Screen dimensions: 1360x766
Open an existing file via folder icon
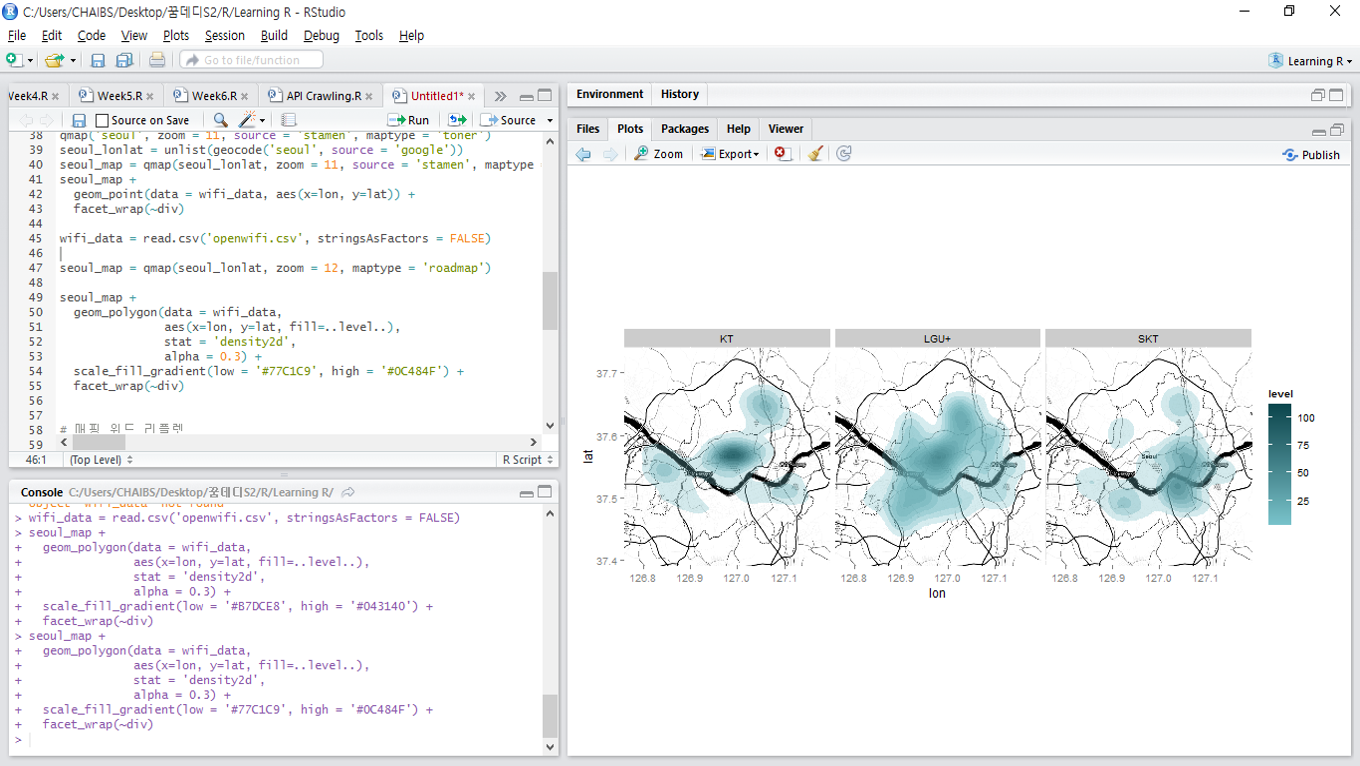55,60
